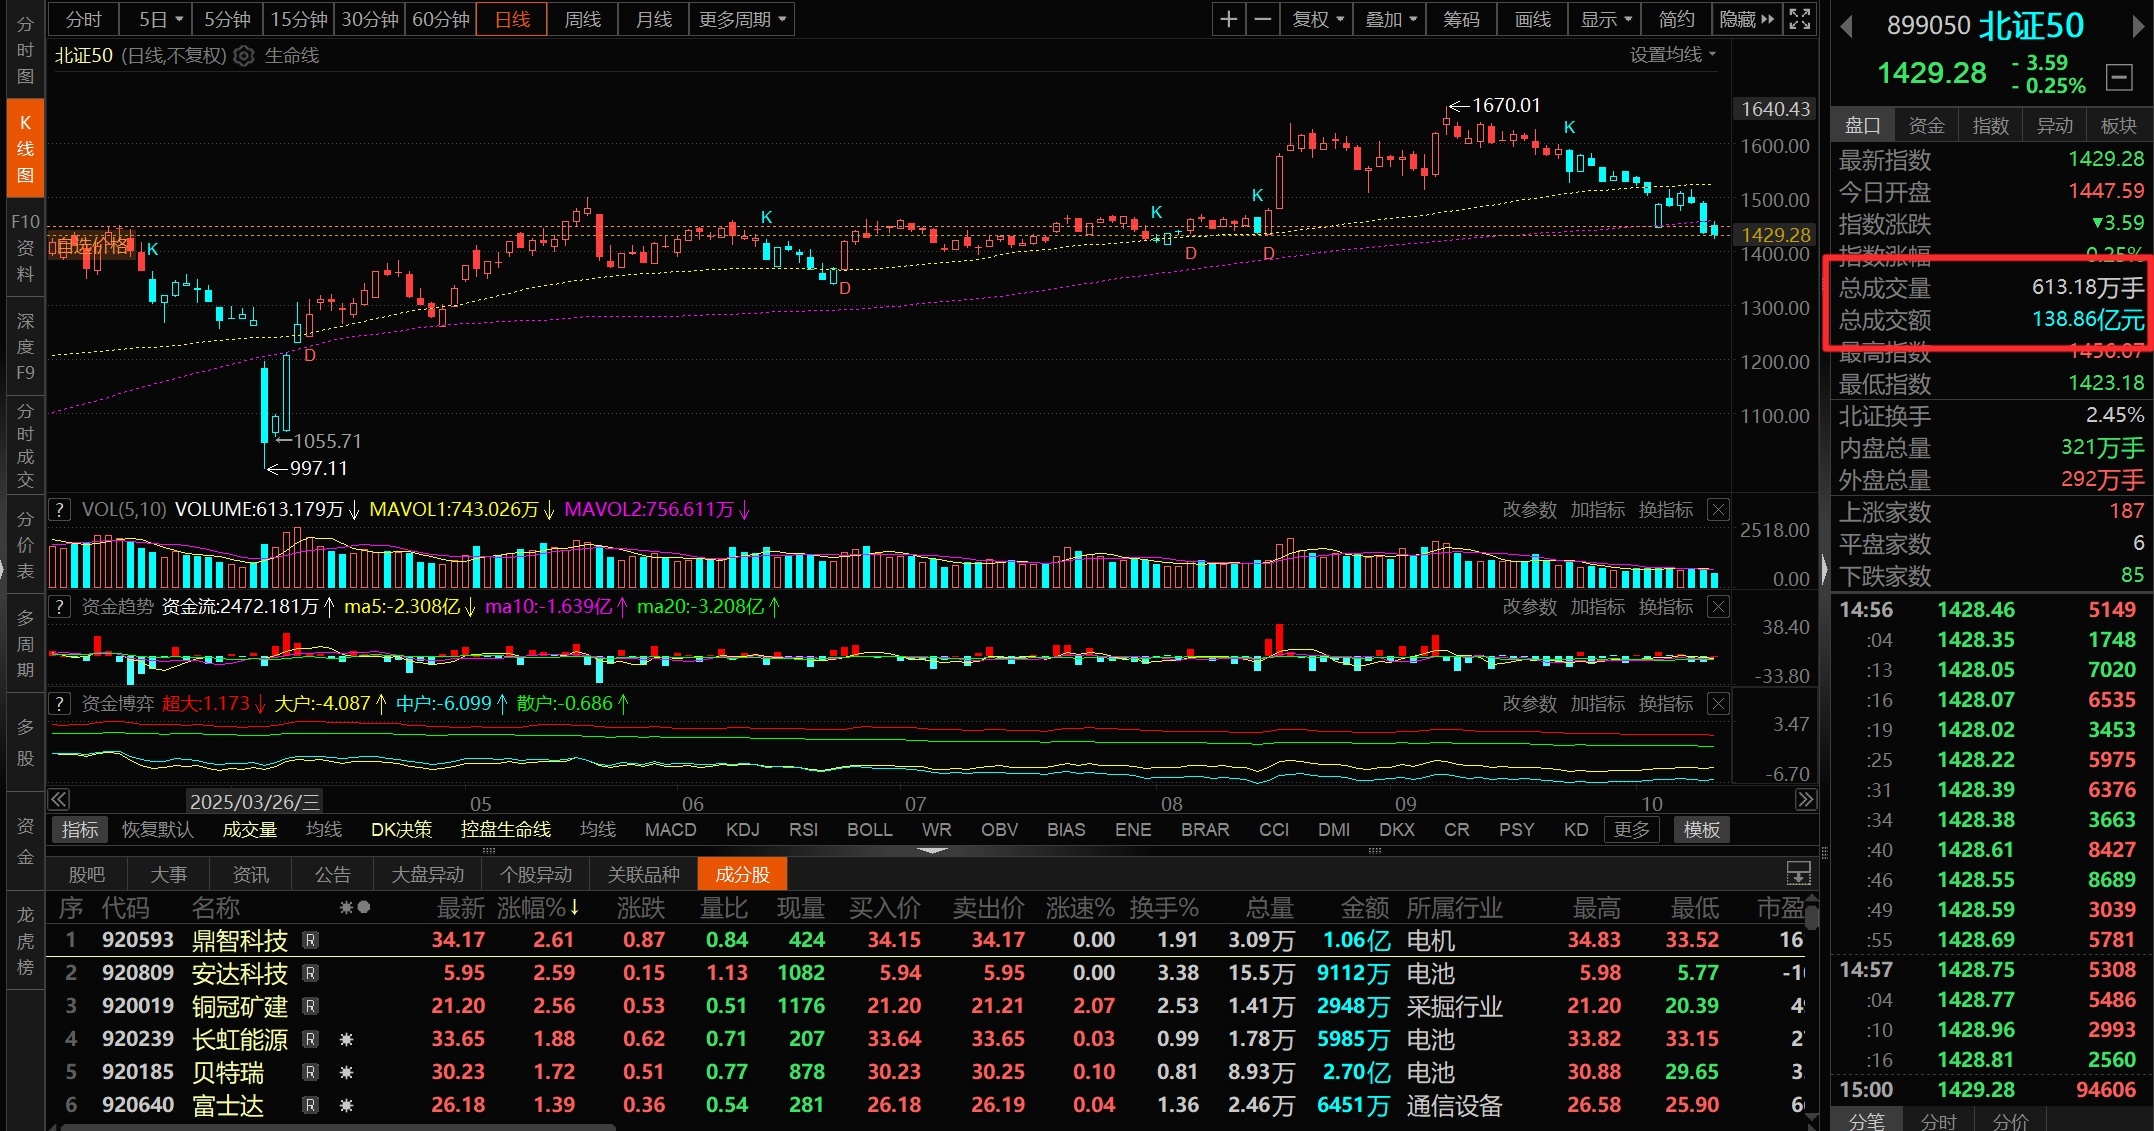
Task: Open the 资金 tab in quote panel
Action: pos(1926,125)
